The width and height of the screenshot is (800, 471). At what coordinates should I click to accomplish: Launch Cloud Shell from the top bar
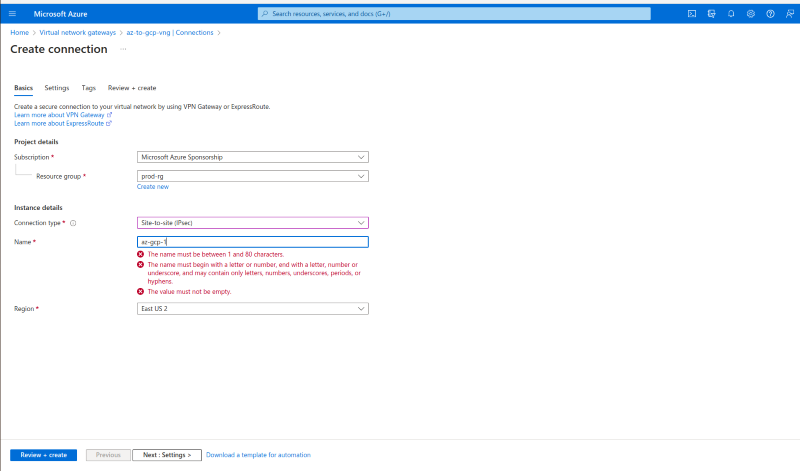(x=692, y=14)
